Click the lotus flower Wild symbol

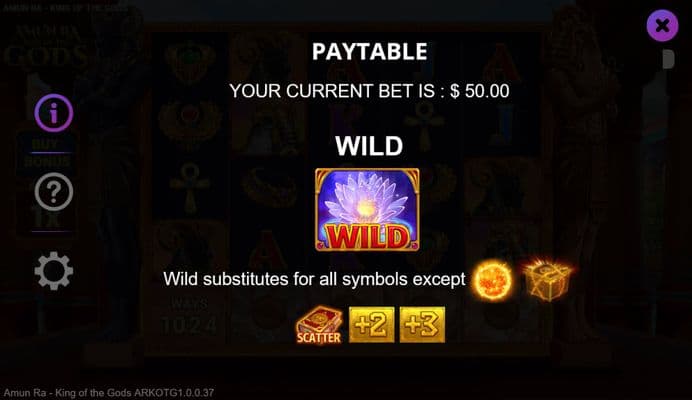[x=367, y=210]
